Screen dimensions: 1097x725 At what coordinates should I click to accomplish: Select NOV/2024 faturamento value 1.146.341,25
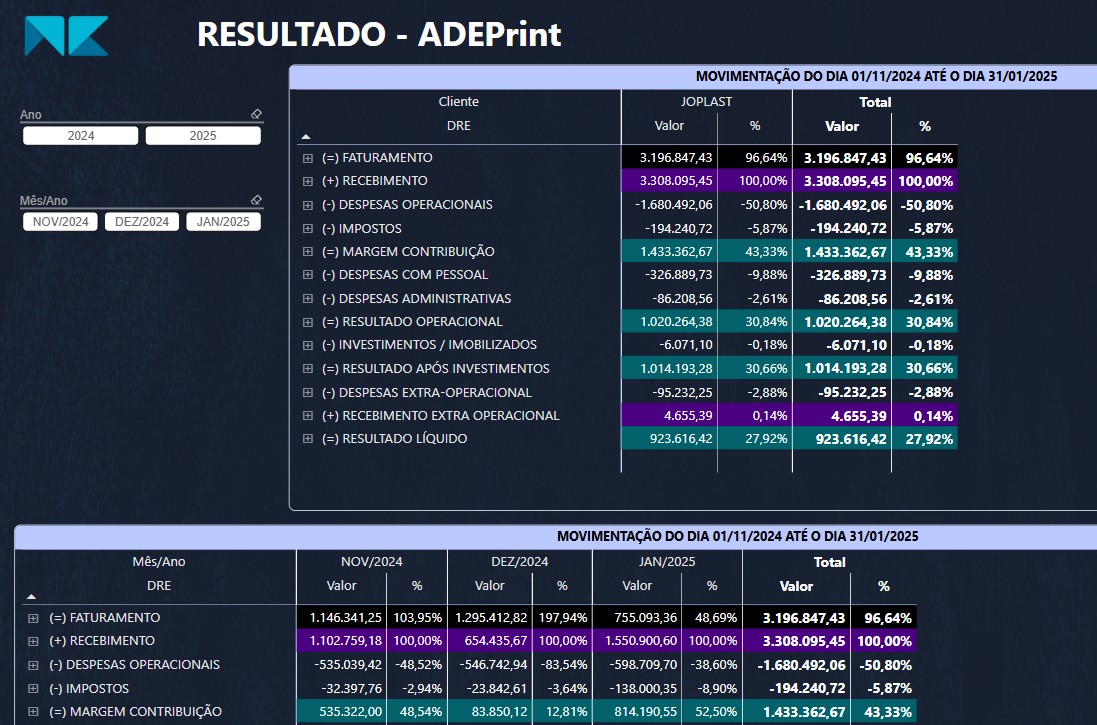coord(346,618)
